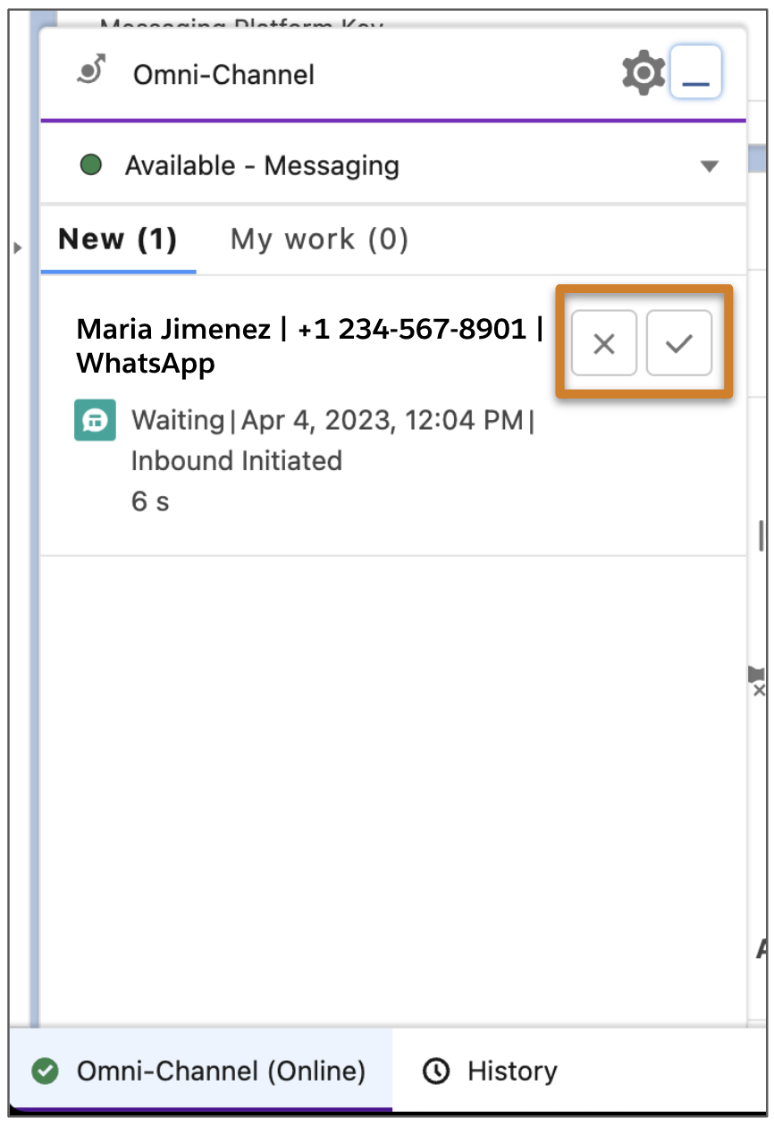This screenshot has width=774, height=1126.
Task: Click the History clock icon
Action: click(436, 1071)
